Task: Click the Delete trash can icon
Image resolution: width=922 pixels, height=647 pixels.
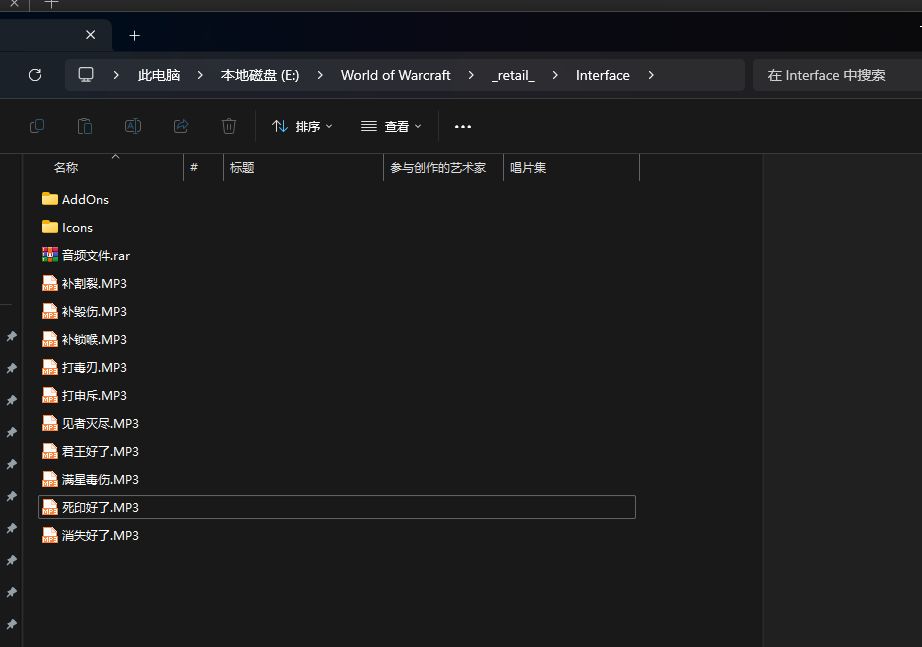Action: pos(229,126)
